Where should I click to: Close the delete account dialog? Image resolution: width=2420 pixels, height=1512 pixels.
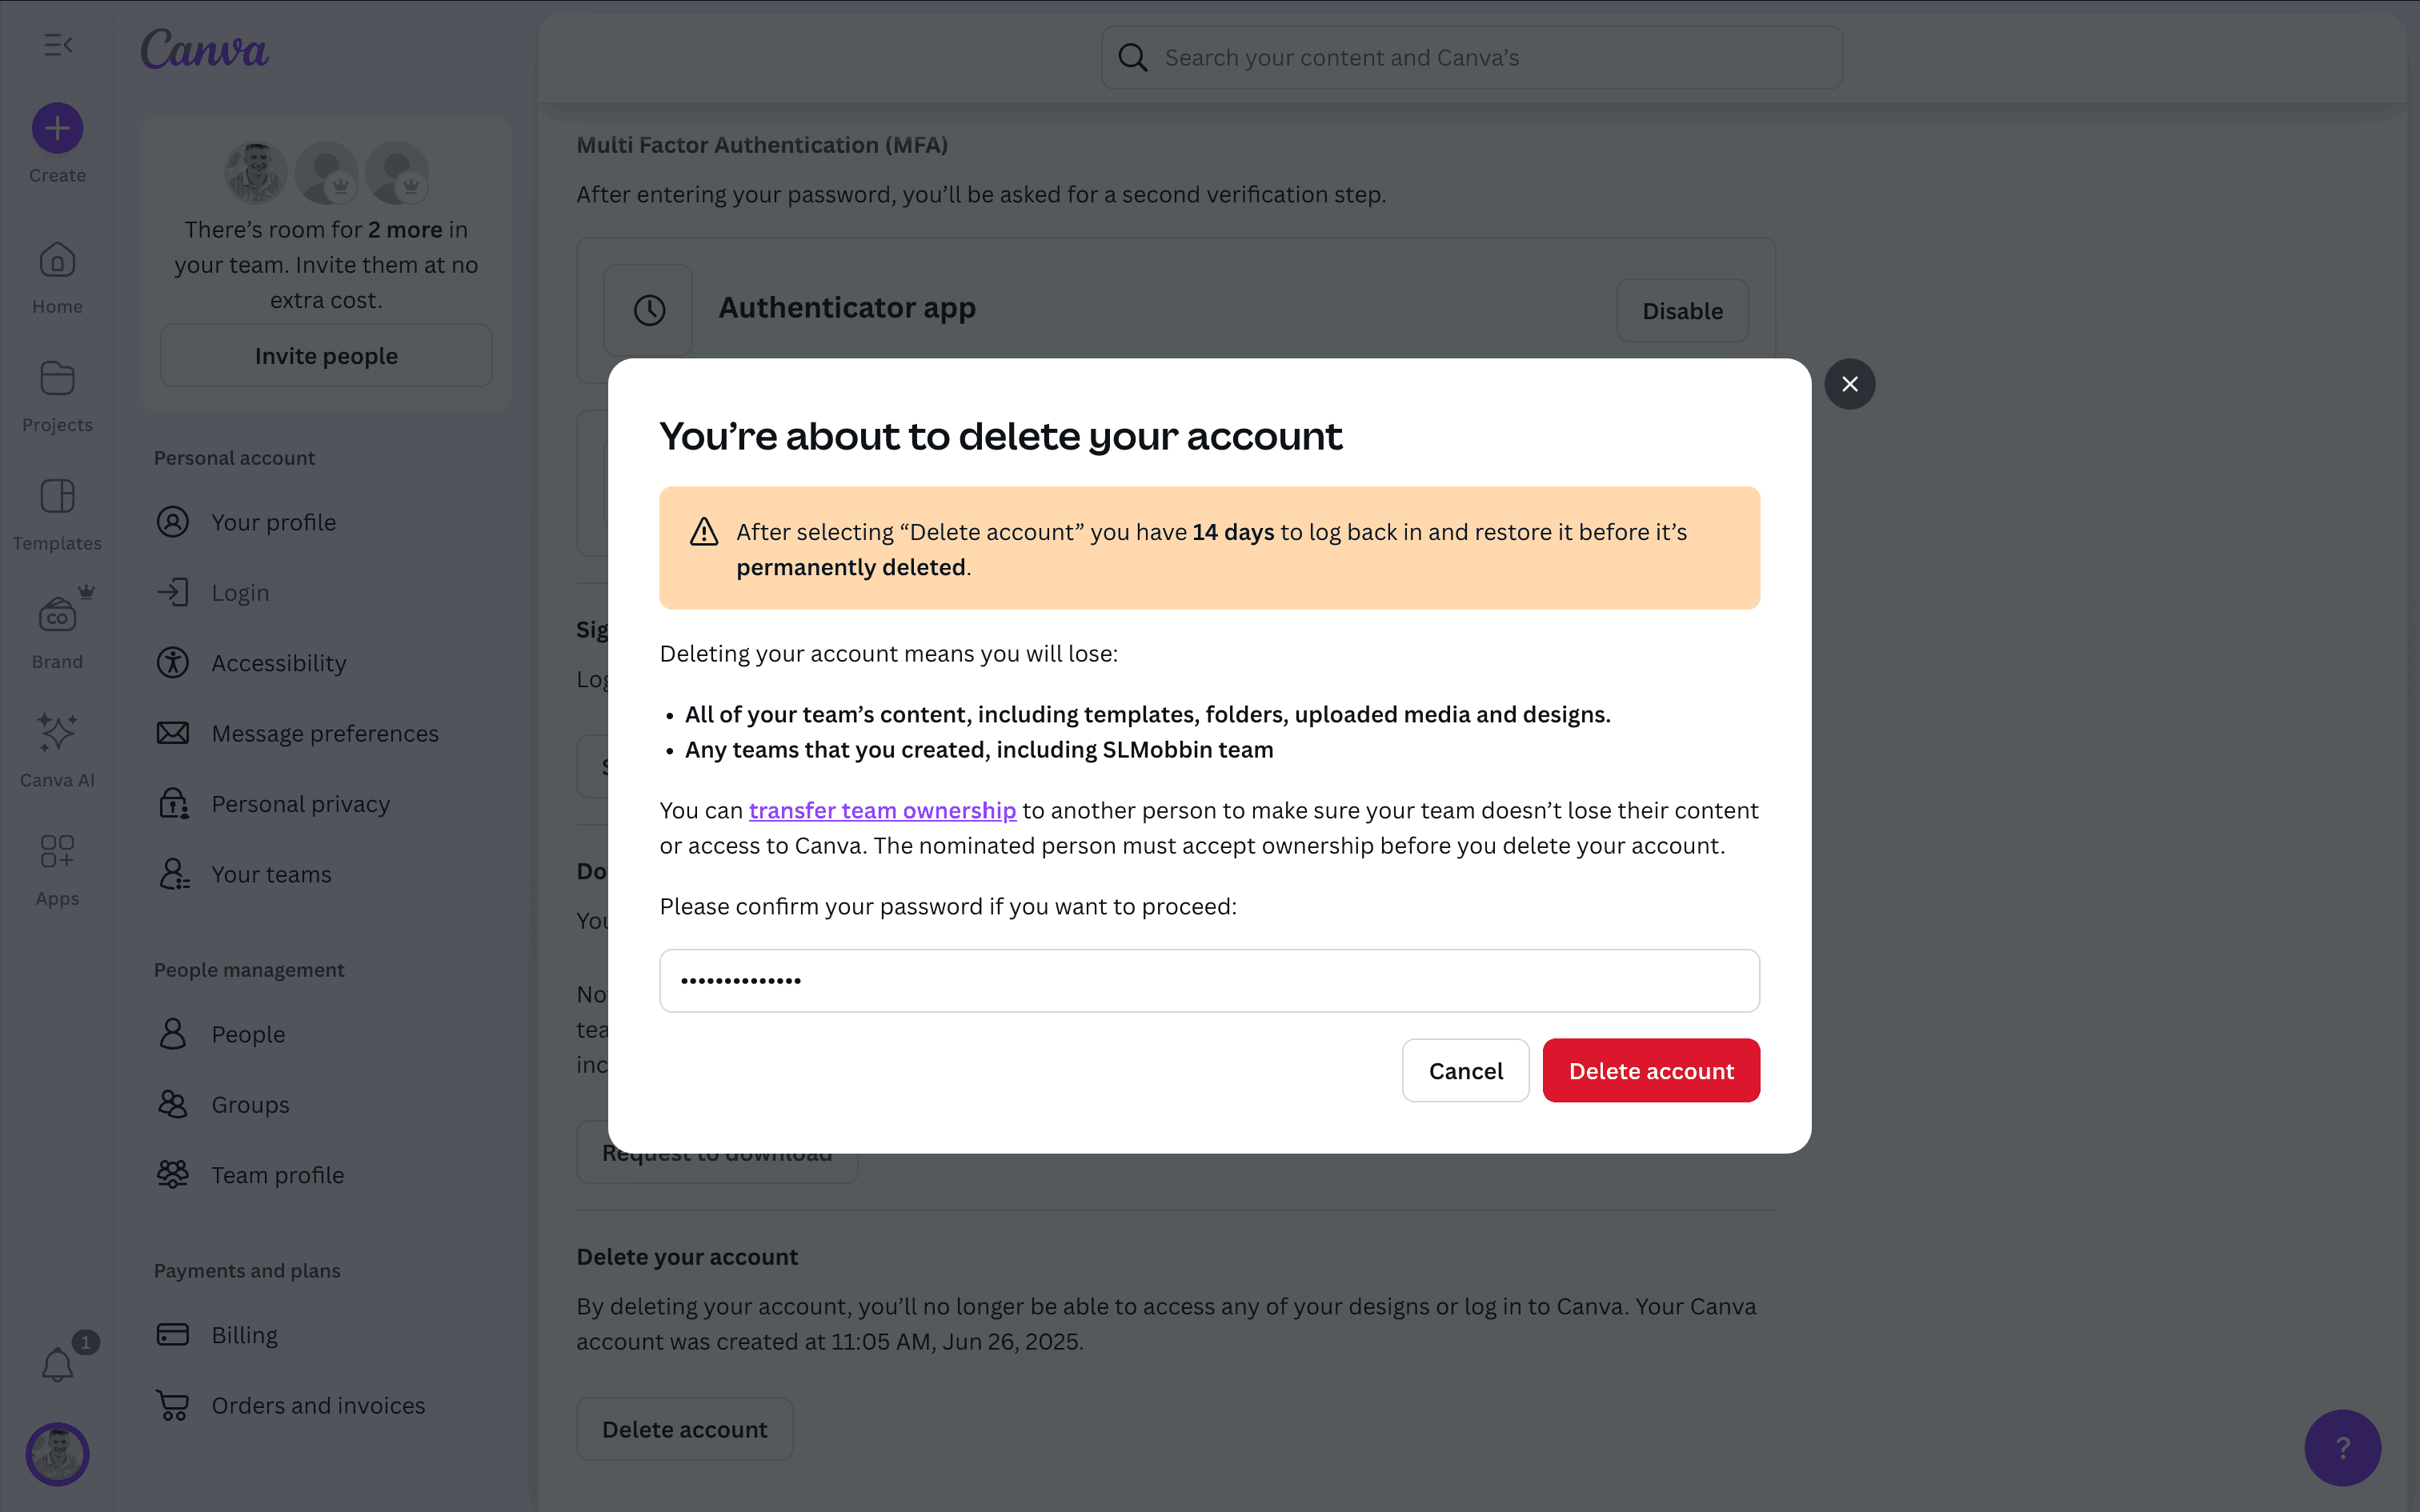(x=1849, y=384)
